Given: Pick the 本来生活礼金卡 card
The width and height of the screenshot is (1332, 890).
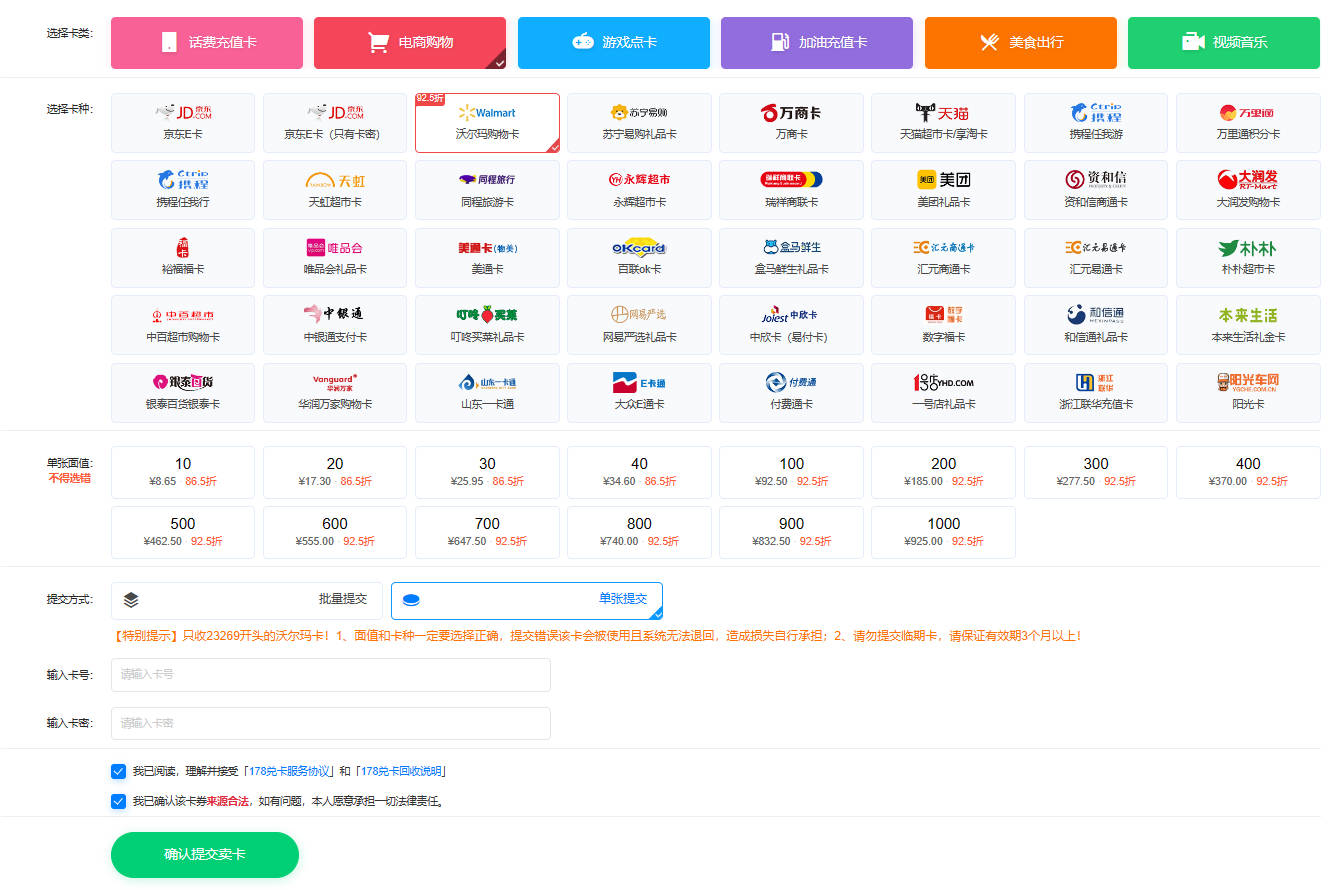Looking at the screenshot, I should pyautogui.click(x=1248, y=325).
